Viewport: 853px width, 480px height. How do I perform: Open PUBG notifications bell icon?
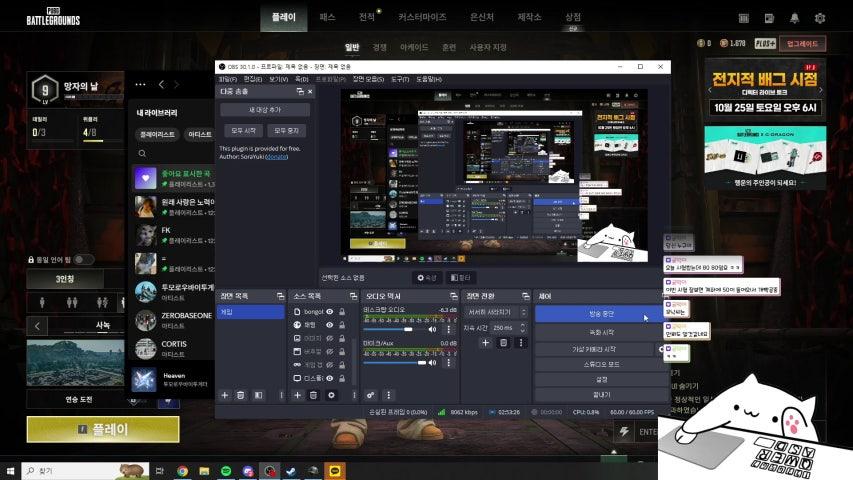(794, 18)
